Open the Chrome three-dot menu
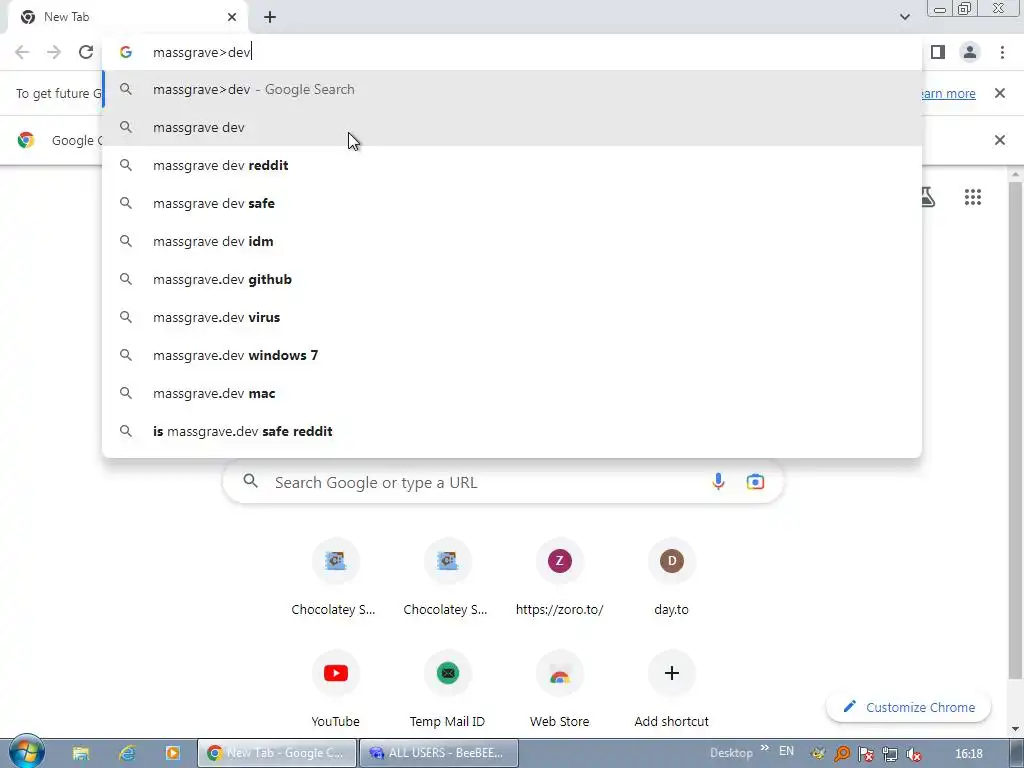The image size is (1024, 768). point(1002,52)
